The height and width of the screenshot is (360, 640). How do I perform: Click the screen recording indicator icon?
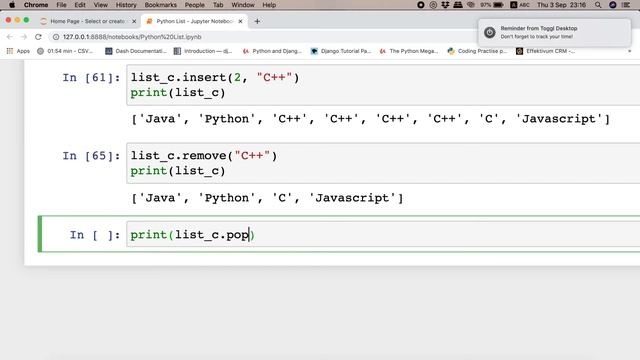click(x=421, y=5)
